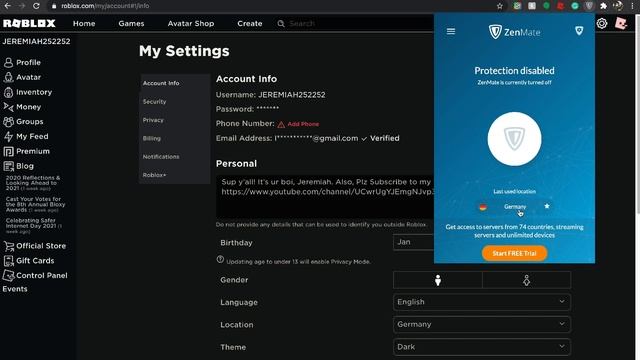Click in the Roblox search field

pyautogui.click(x=355, y=24)
